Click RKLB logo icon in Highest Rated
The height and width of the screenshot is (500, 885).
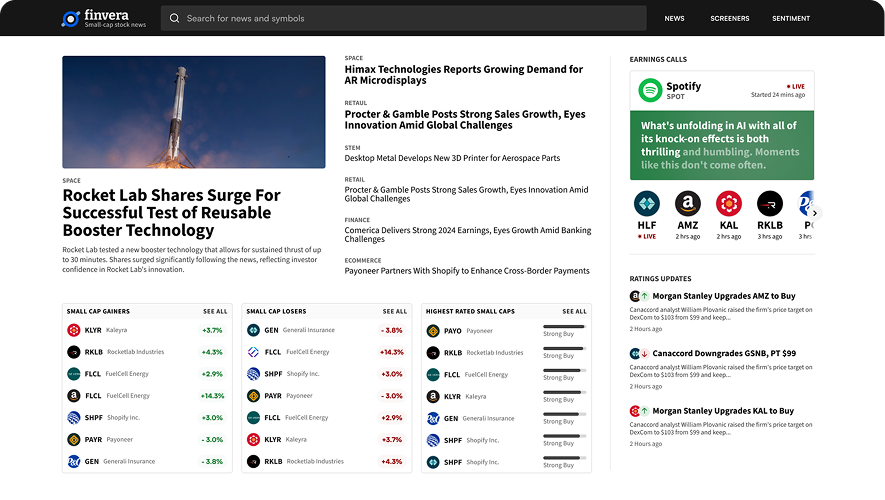433,353
